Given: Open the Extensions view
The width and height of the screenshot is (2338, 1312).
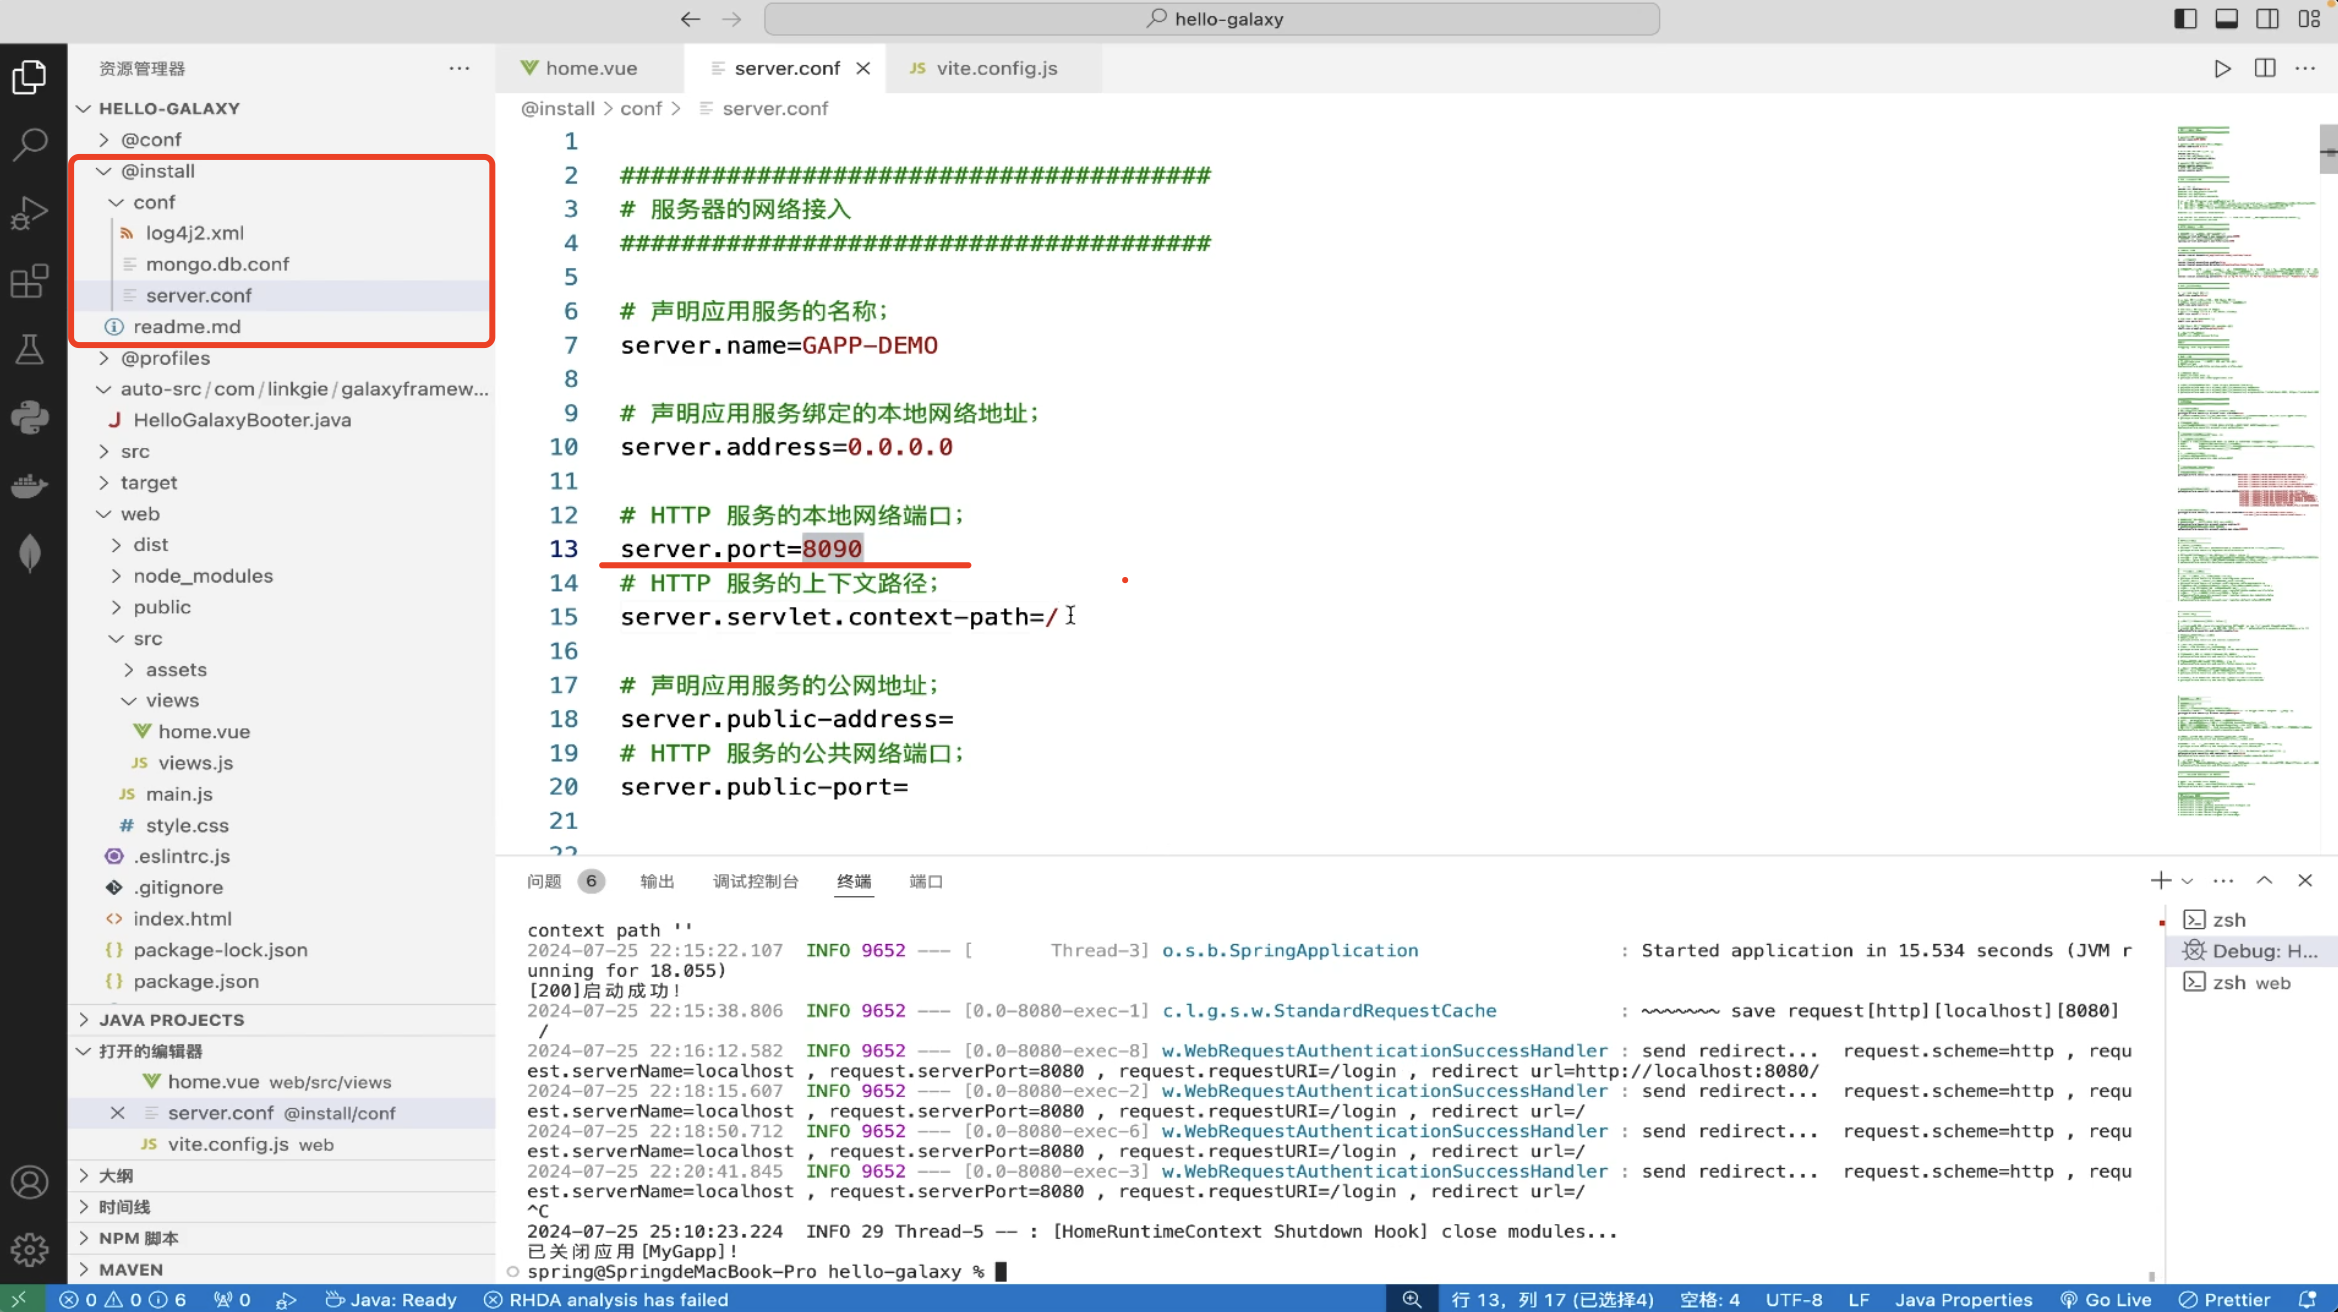Looking at the screenshot, I should (x=30, y=281).
